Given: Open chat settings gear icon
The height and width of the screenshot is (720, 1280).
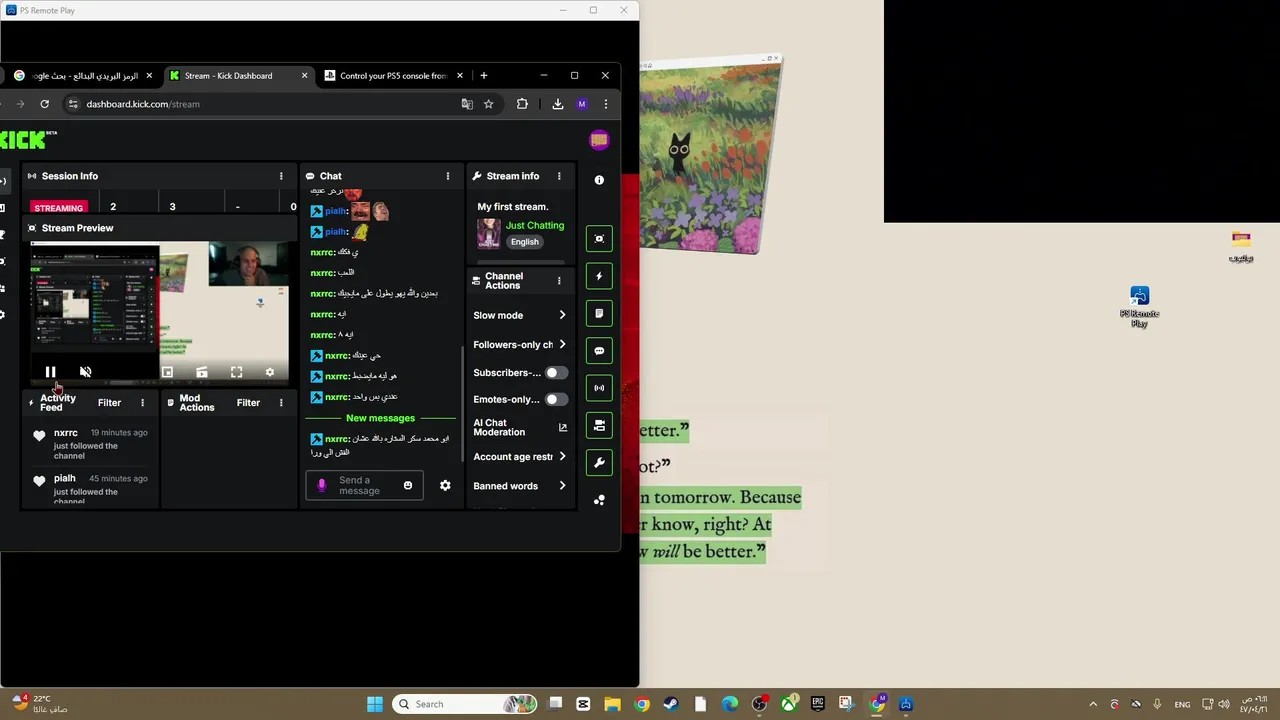Looking at the screenshot, I should pyautogui.click(x=445, y=486).
